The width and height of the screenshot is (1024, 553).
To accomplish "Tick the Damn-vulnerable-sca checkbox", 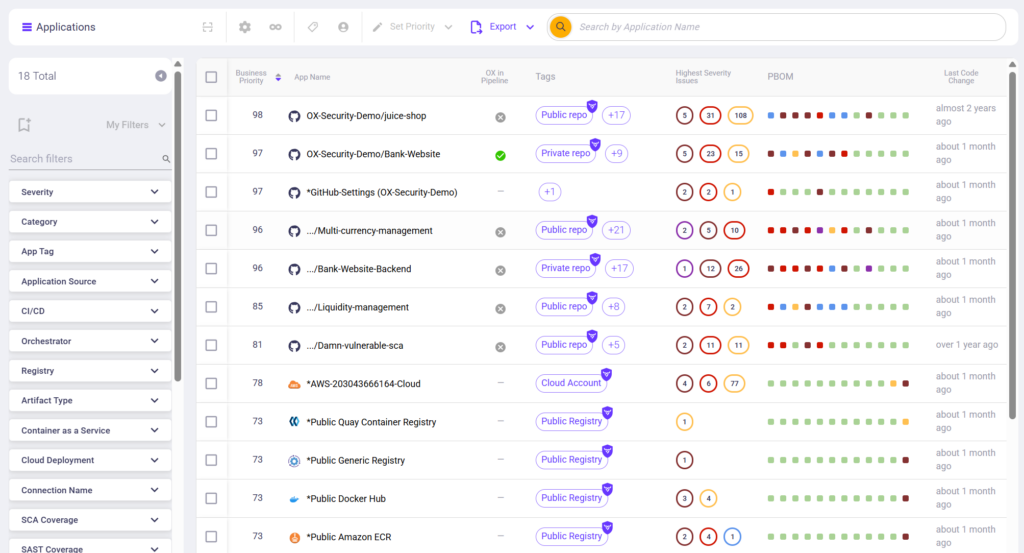I will (211, 345).
